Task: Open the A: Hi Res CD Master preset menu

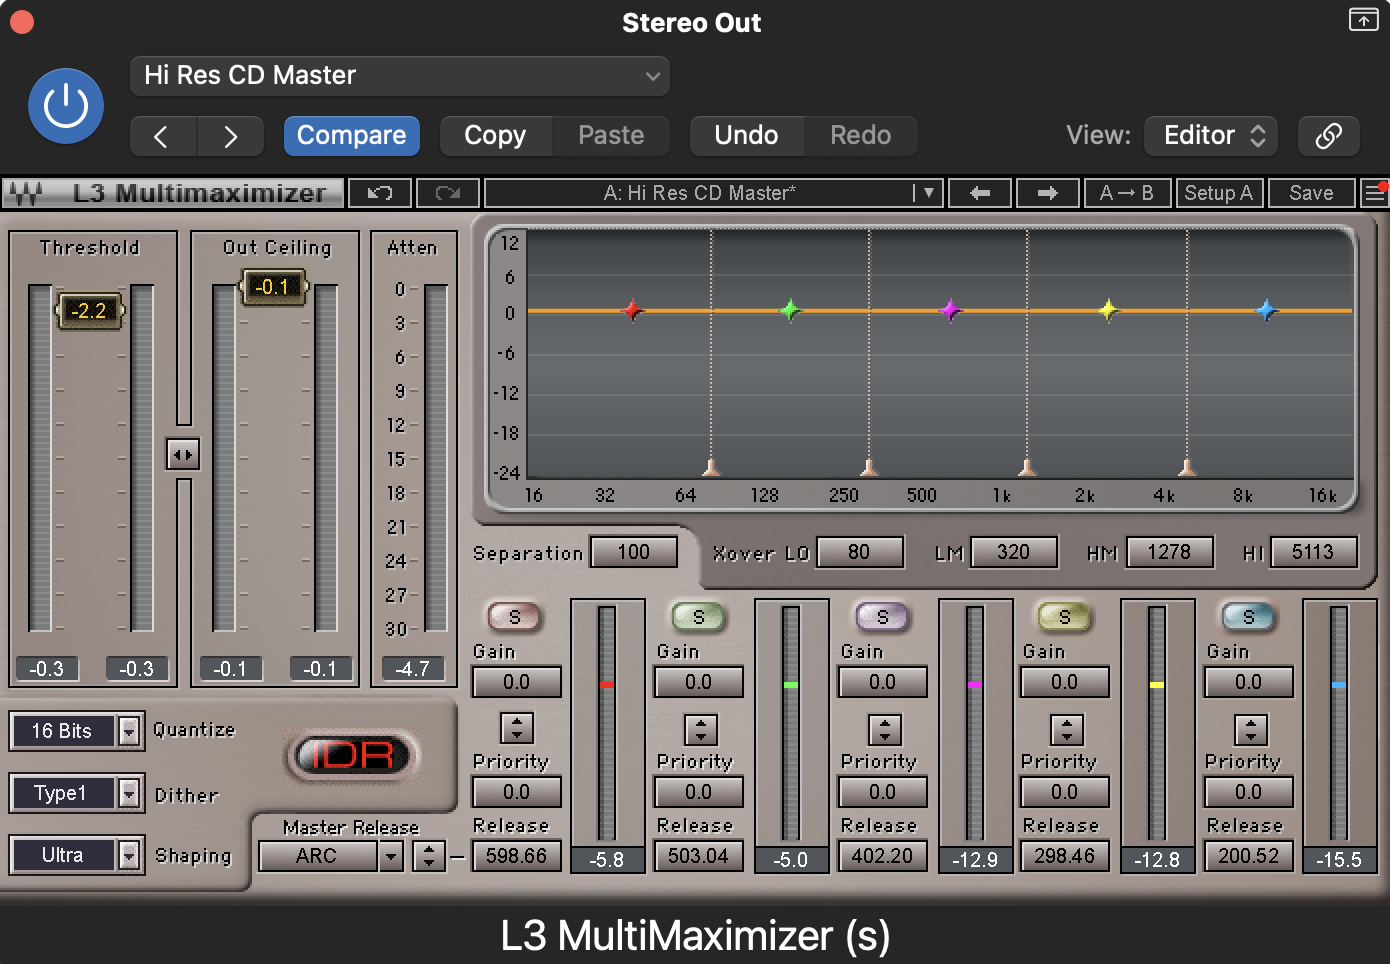Action: point(713,193)
